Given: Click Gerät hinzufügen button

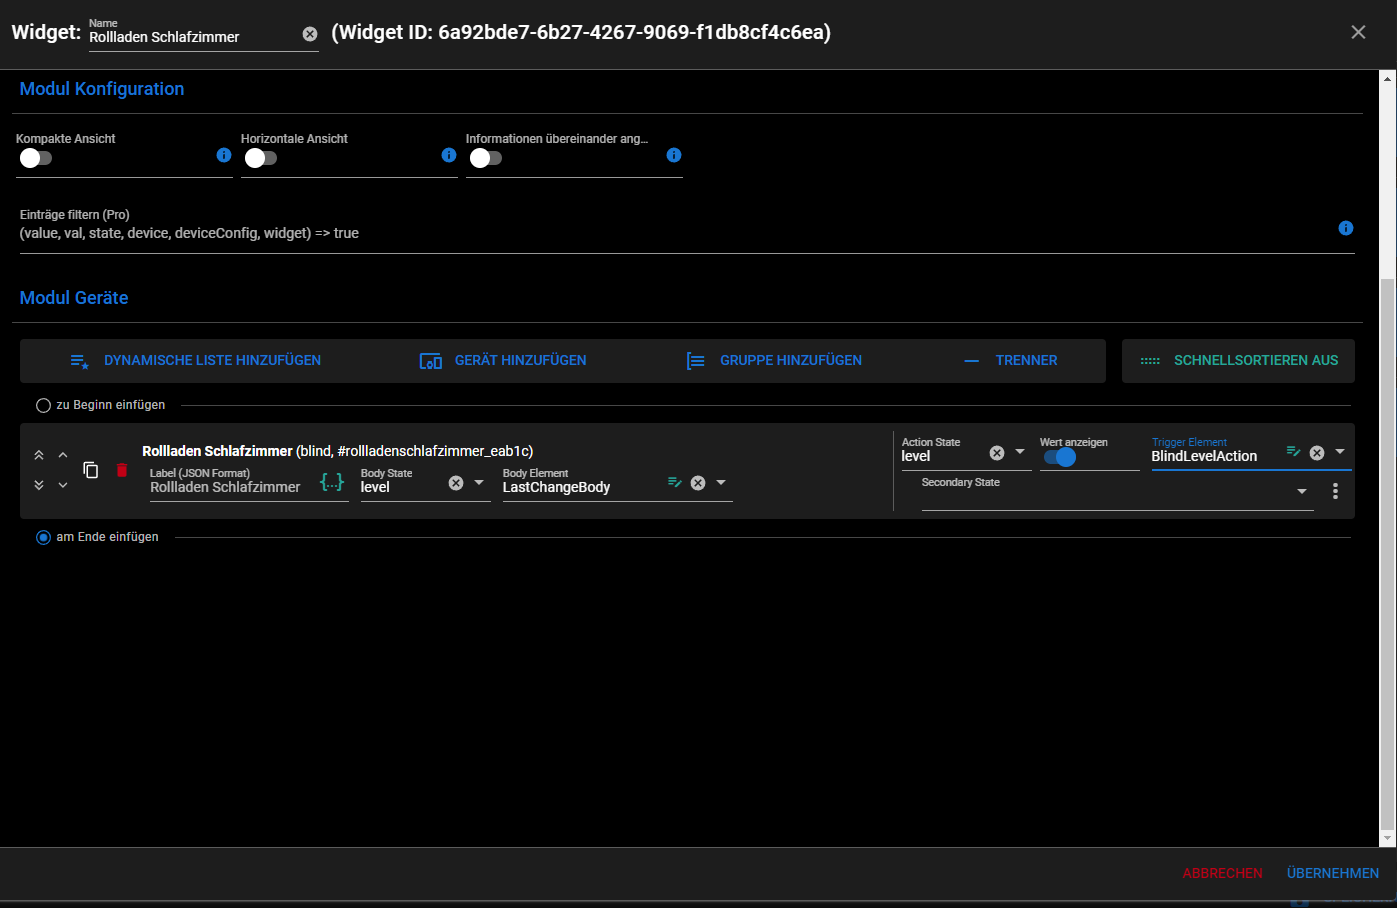Looking at the screenshot, I should click(x=503, y=361).
